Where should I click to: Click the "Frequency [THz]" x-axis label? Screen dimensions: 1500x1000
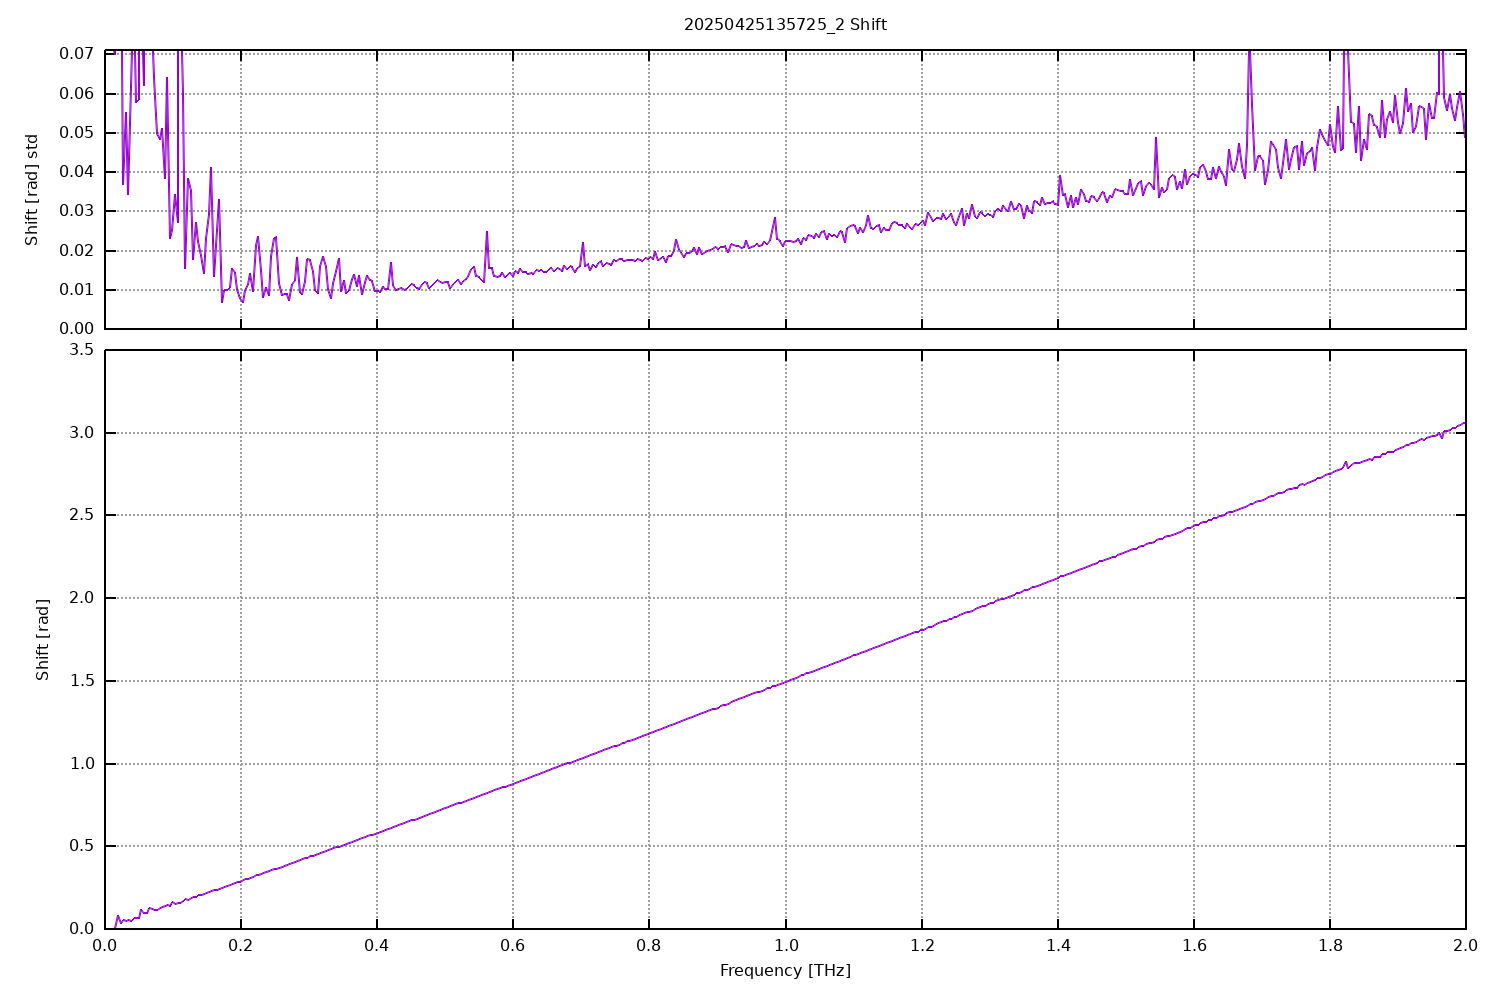coord(785,970)
